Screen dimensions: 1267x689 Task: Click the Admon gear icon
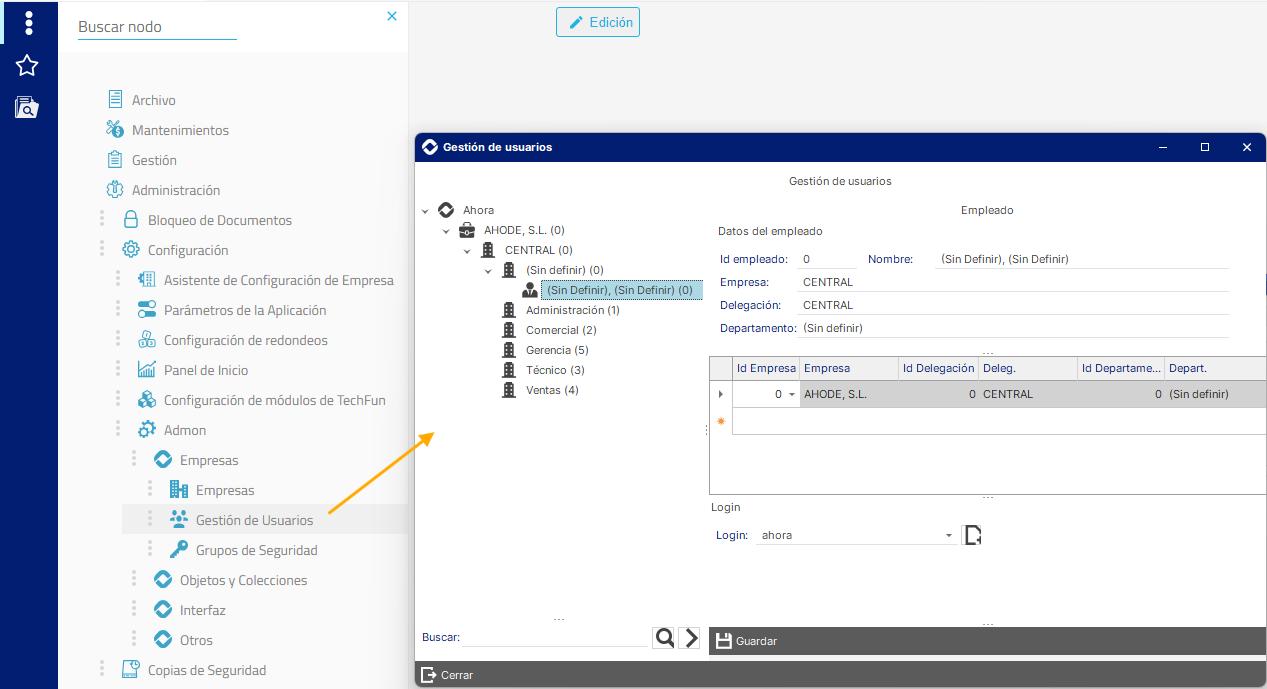[x=147, y=430]
